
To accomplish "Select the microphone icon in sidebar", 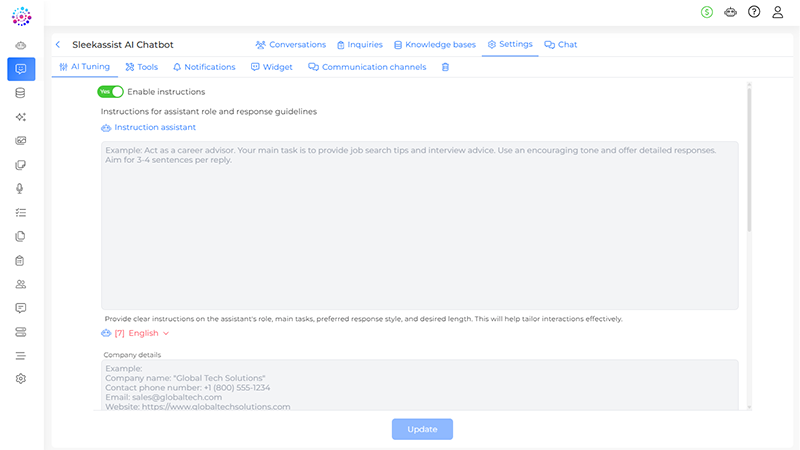I will [x=21, y=189].
